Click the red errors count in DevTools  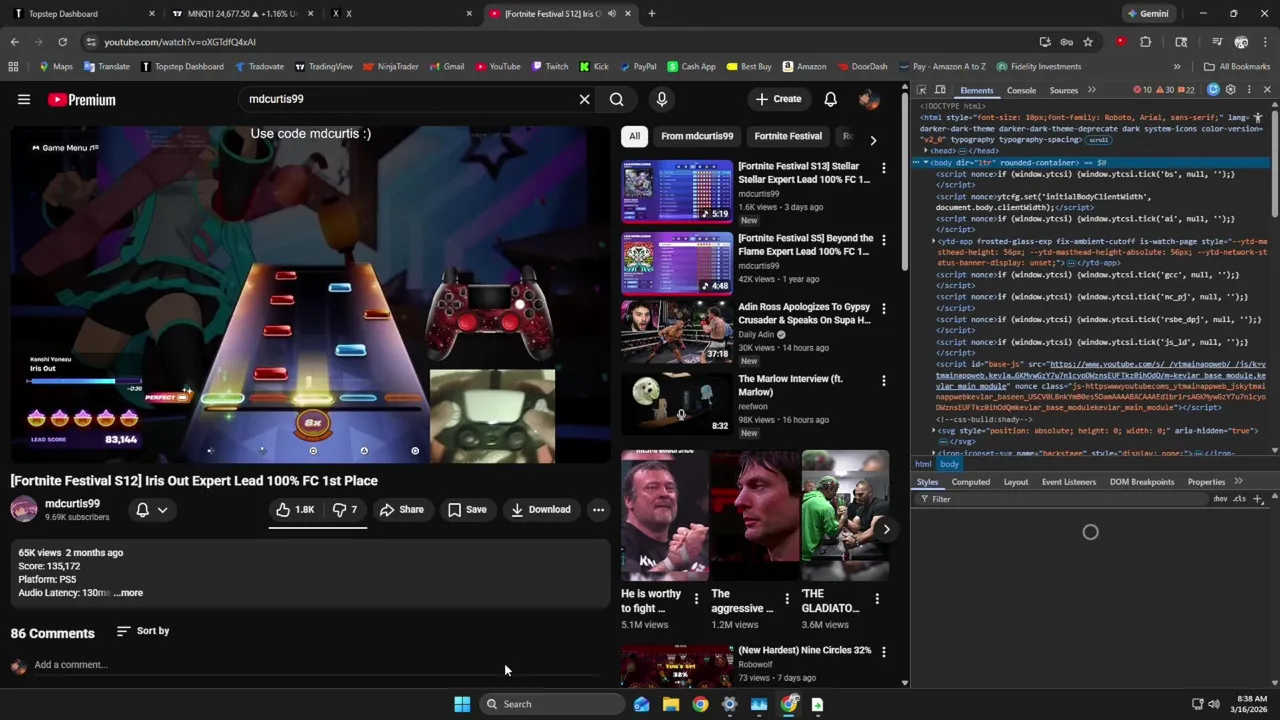tap(1143, 90)
